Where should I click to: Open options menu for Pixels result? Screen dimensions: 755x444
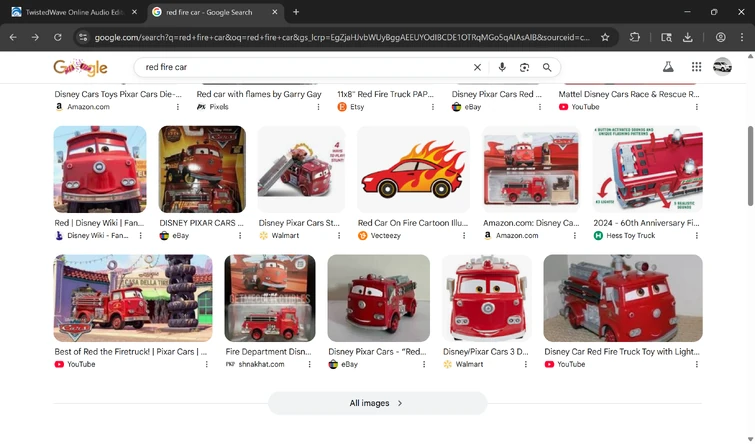pyautogui.click(x=318, y=107)
